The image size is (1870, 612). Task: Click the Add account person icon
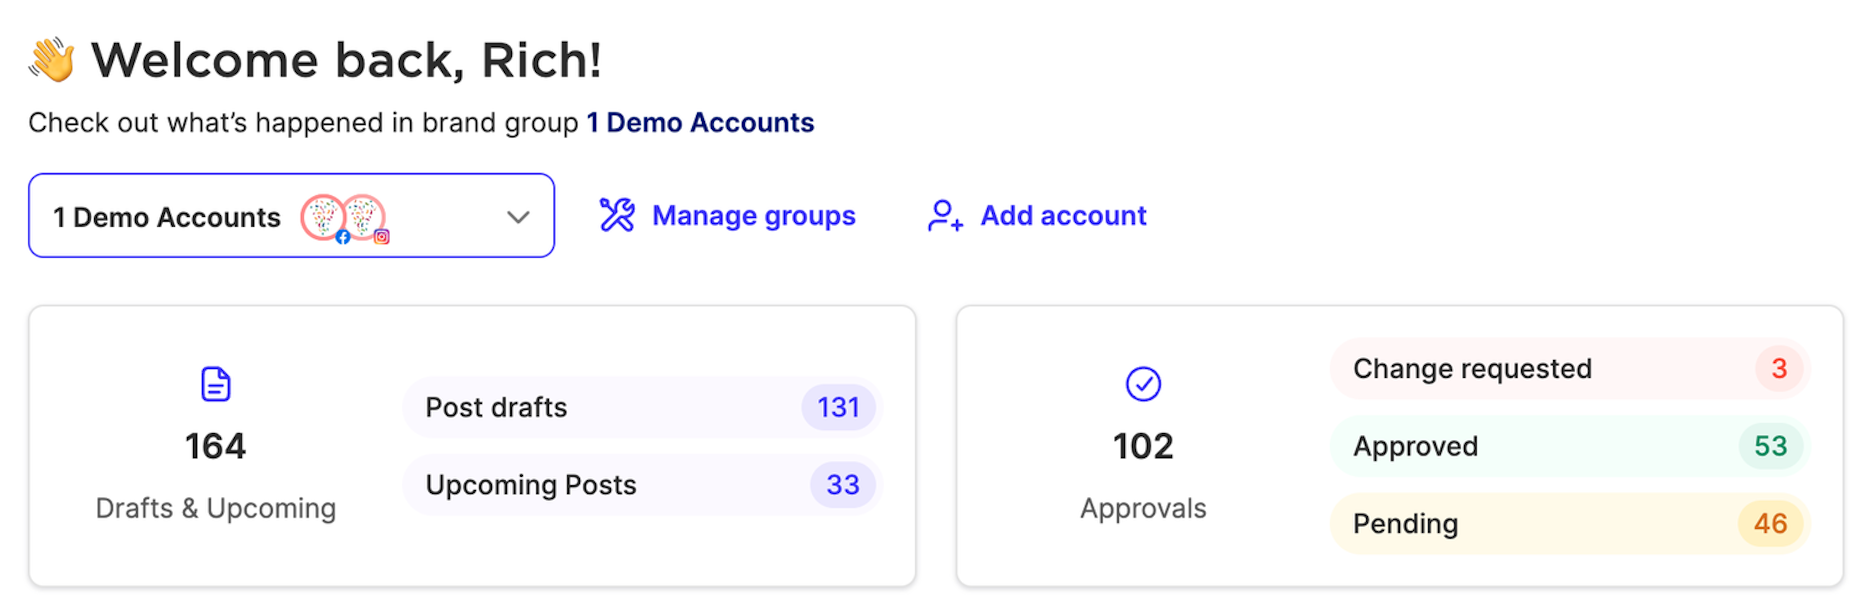point(944,215)
